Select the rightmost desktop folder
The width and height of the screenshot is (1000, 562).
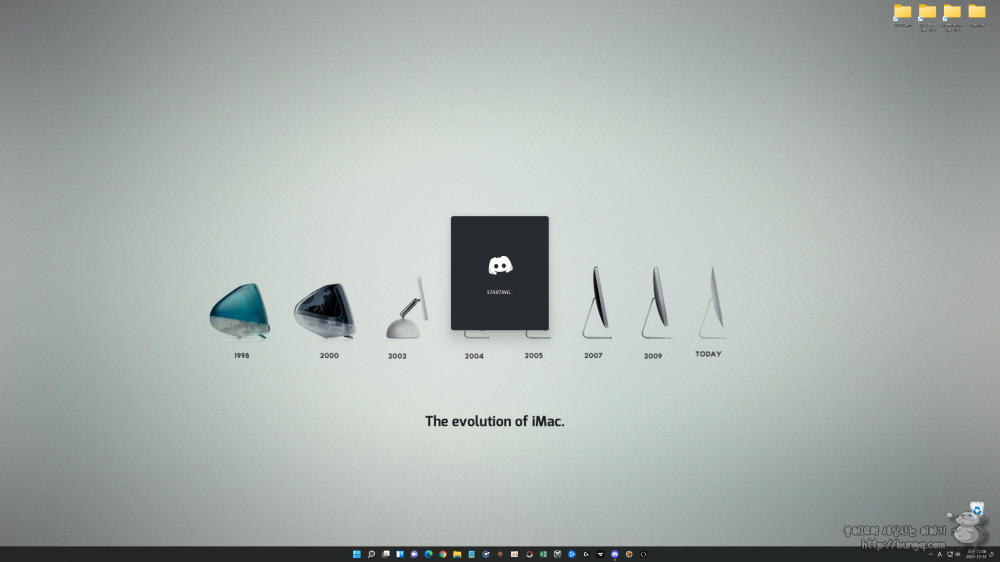977,15
